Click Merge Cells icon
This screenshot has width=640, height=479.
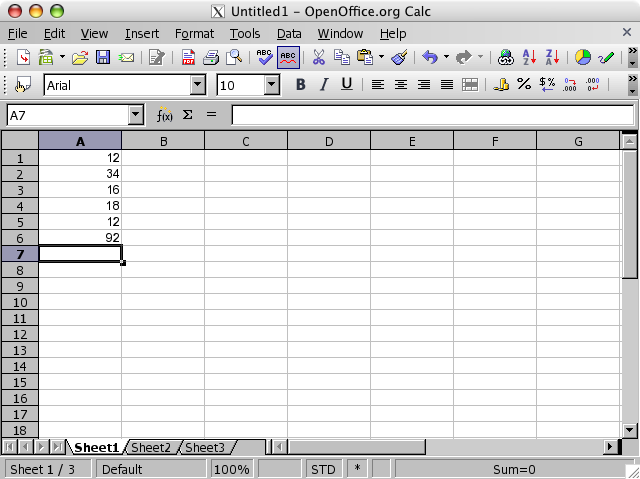(470, 84)
